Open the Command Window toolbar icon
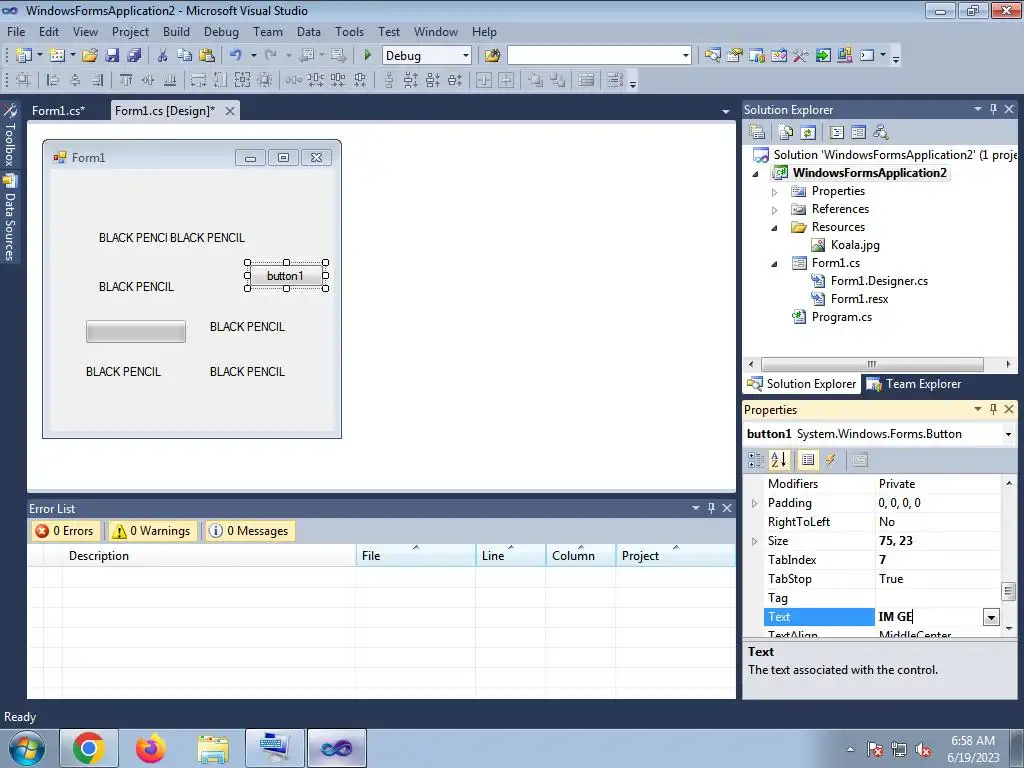Viewport: 1024px width, 768px height. (x=867, y=56)
